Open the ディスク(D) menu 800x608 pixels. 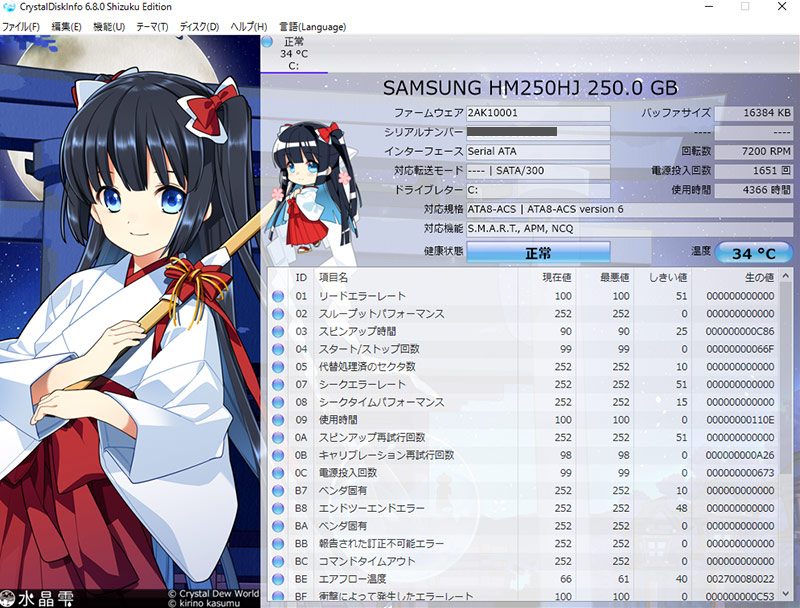199,27
